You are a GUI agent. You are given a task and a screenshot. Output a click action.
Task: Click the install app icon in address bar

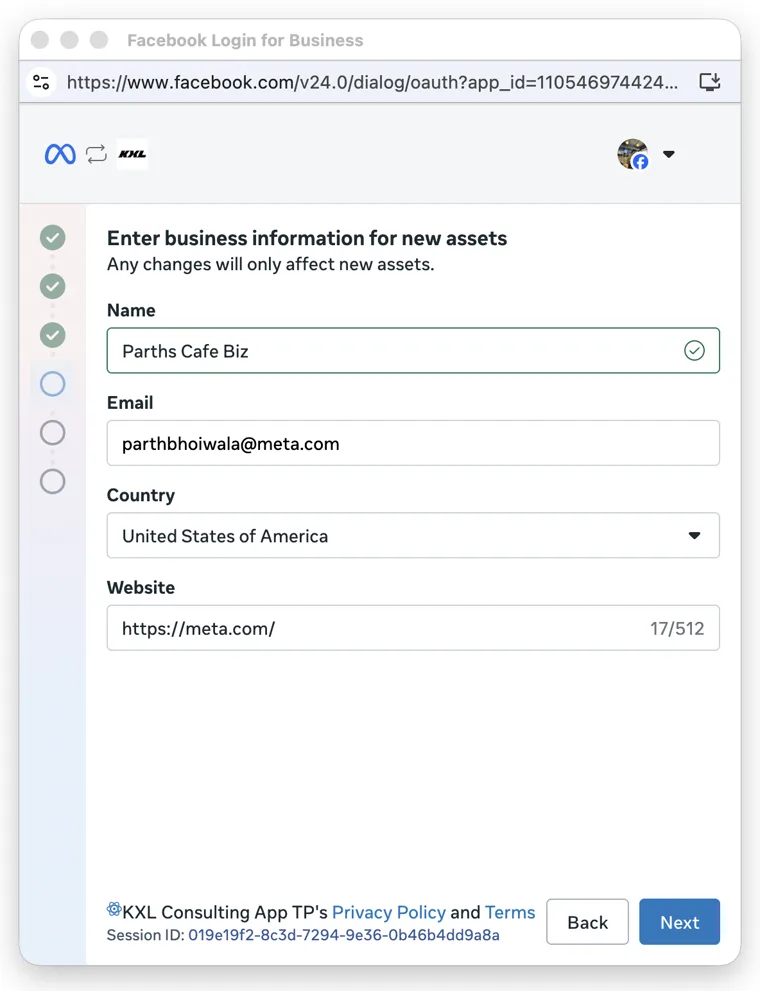[710, 82]
